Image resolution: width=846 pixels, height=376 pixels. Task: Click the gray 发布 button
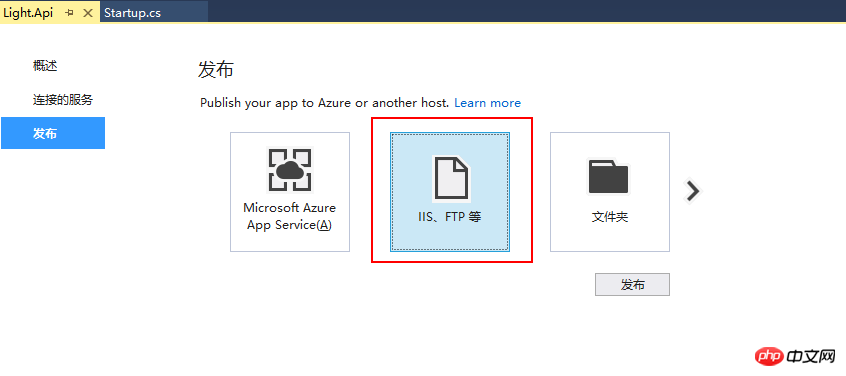tap(632, 284)
